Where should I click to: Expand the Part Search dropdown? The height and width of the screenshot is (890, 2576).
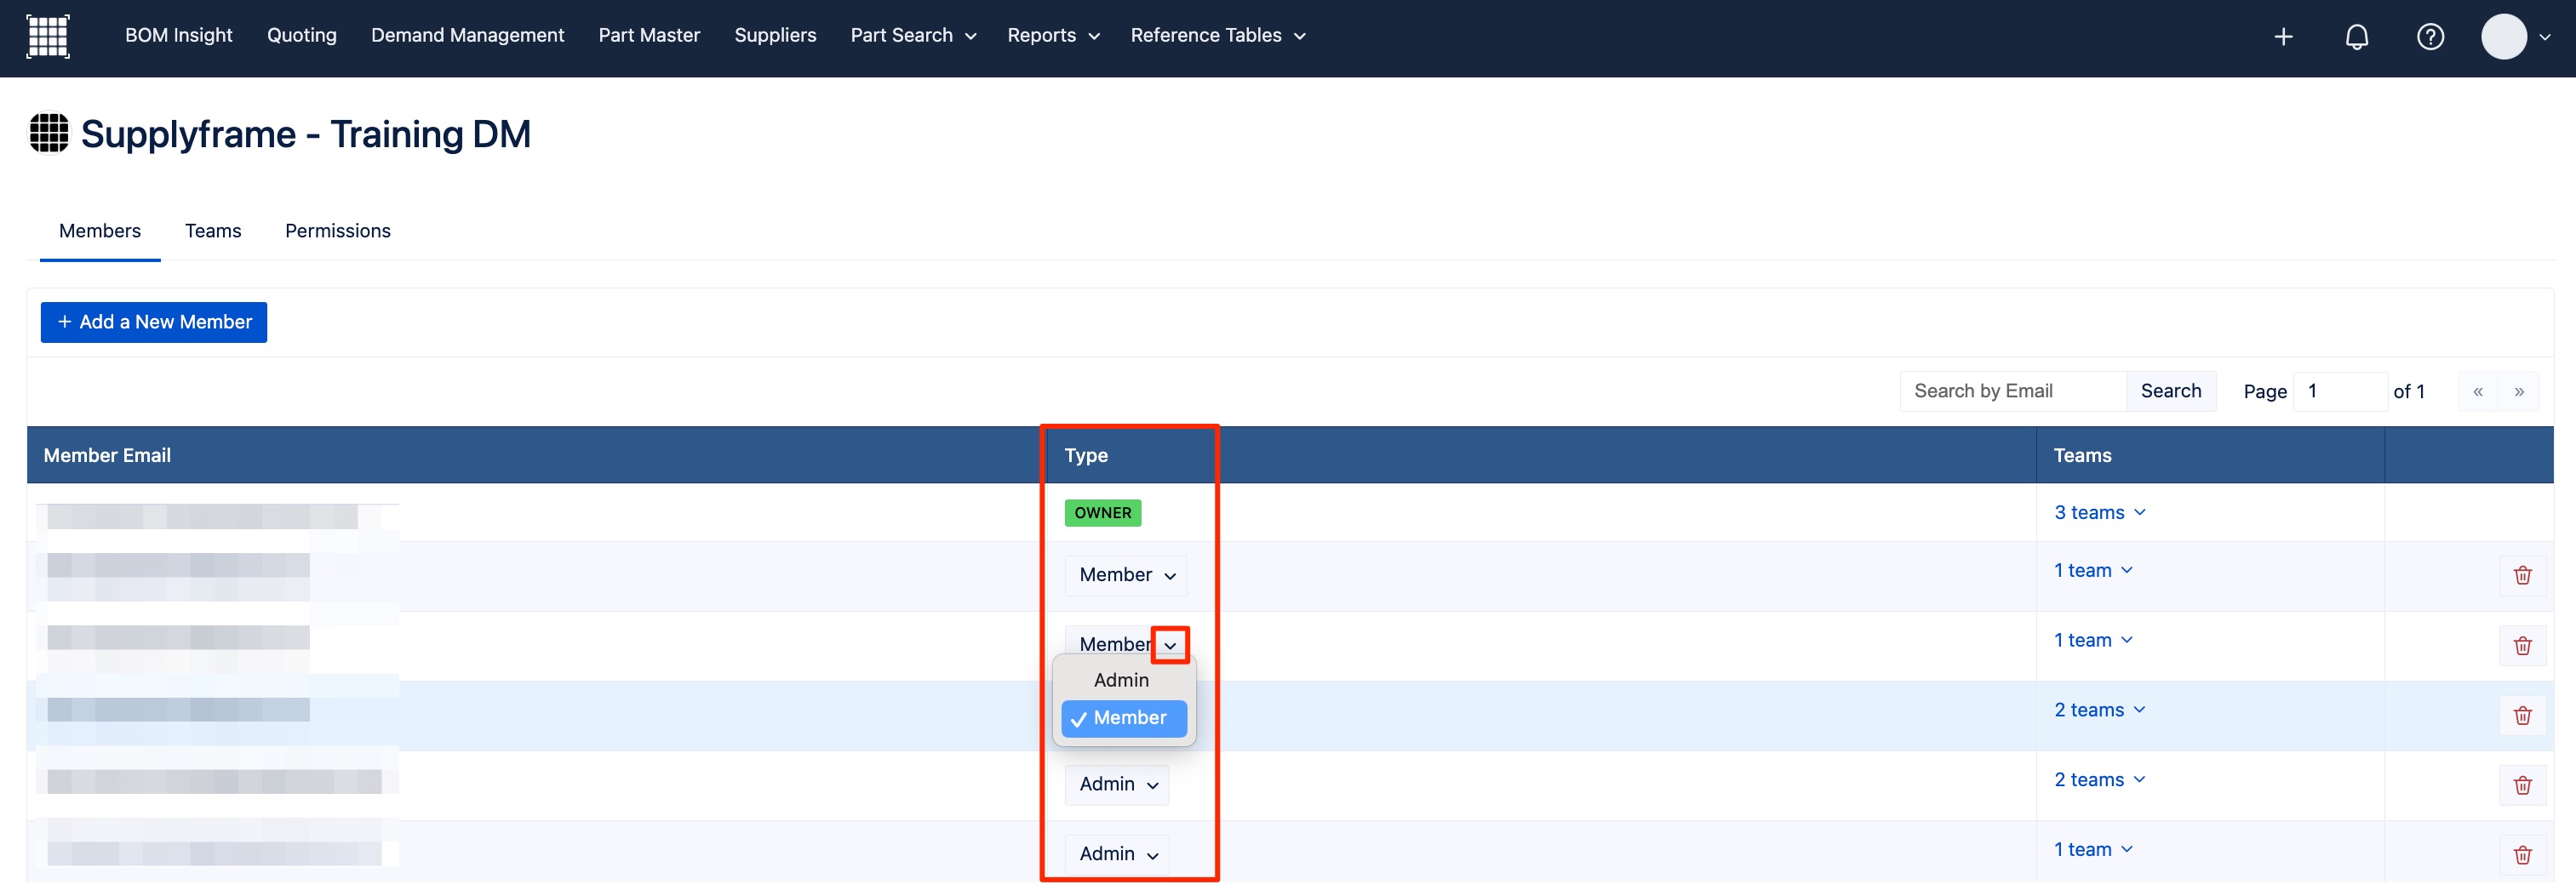(x=913, y=35)
